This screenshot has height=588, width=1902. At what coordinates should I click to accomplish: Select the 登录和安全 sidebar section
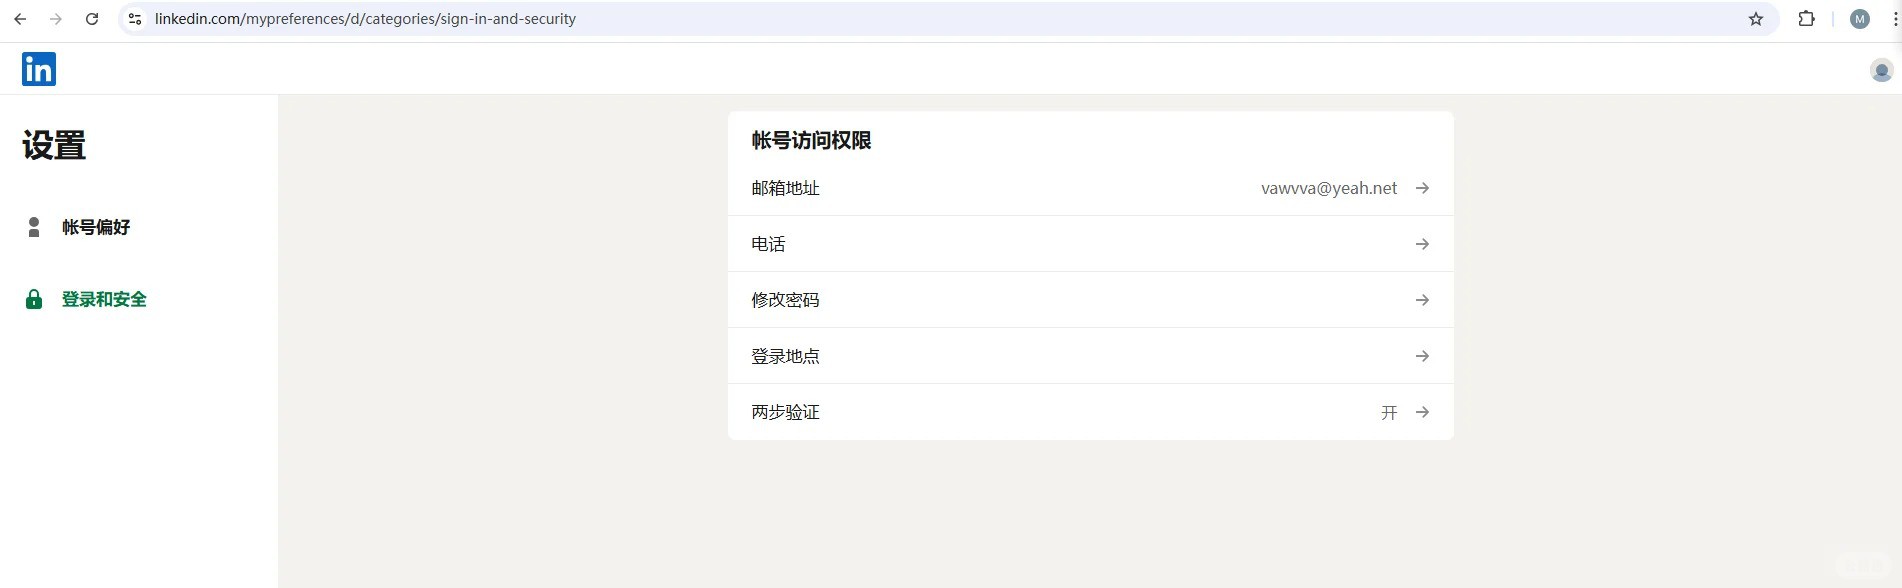pos(104,299)
